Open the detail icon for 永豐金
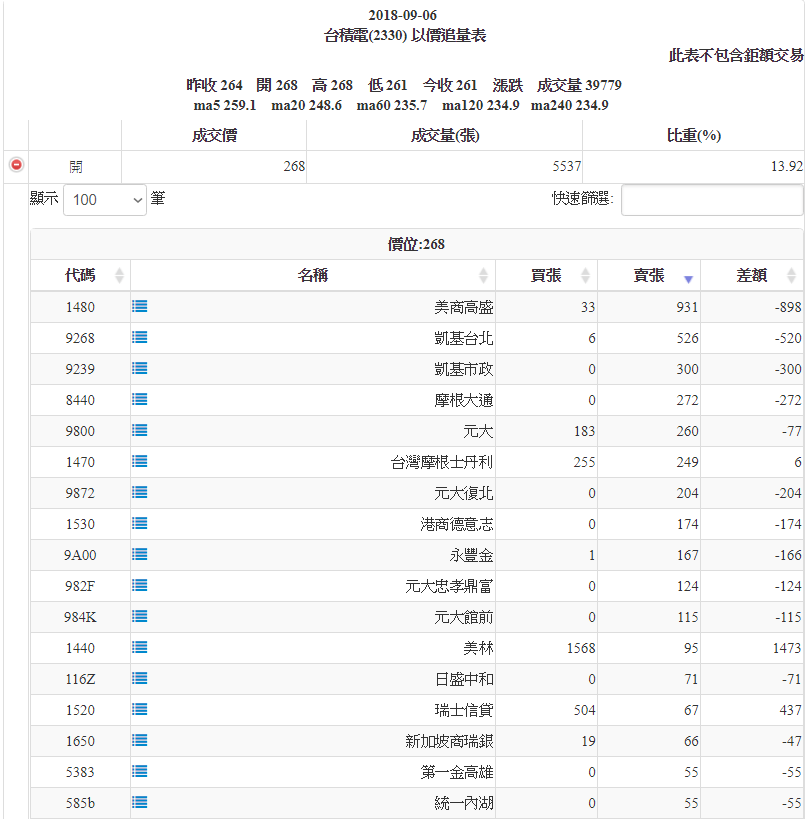Screen dimensions: 807x819 [x=140, y=555]
